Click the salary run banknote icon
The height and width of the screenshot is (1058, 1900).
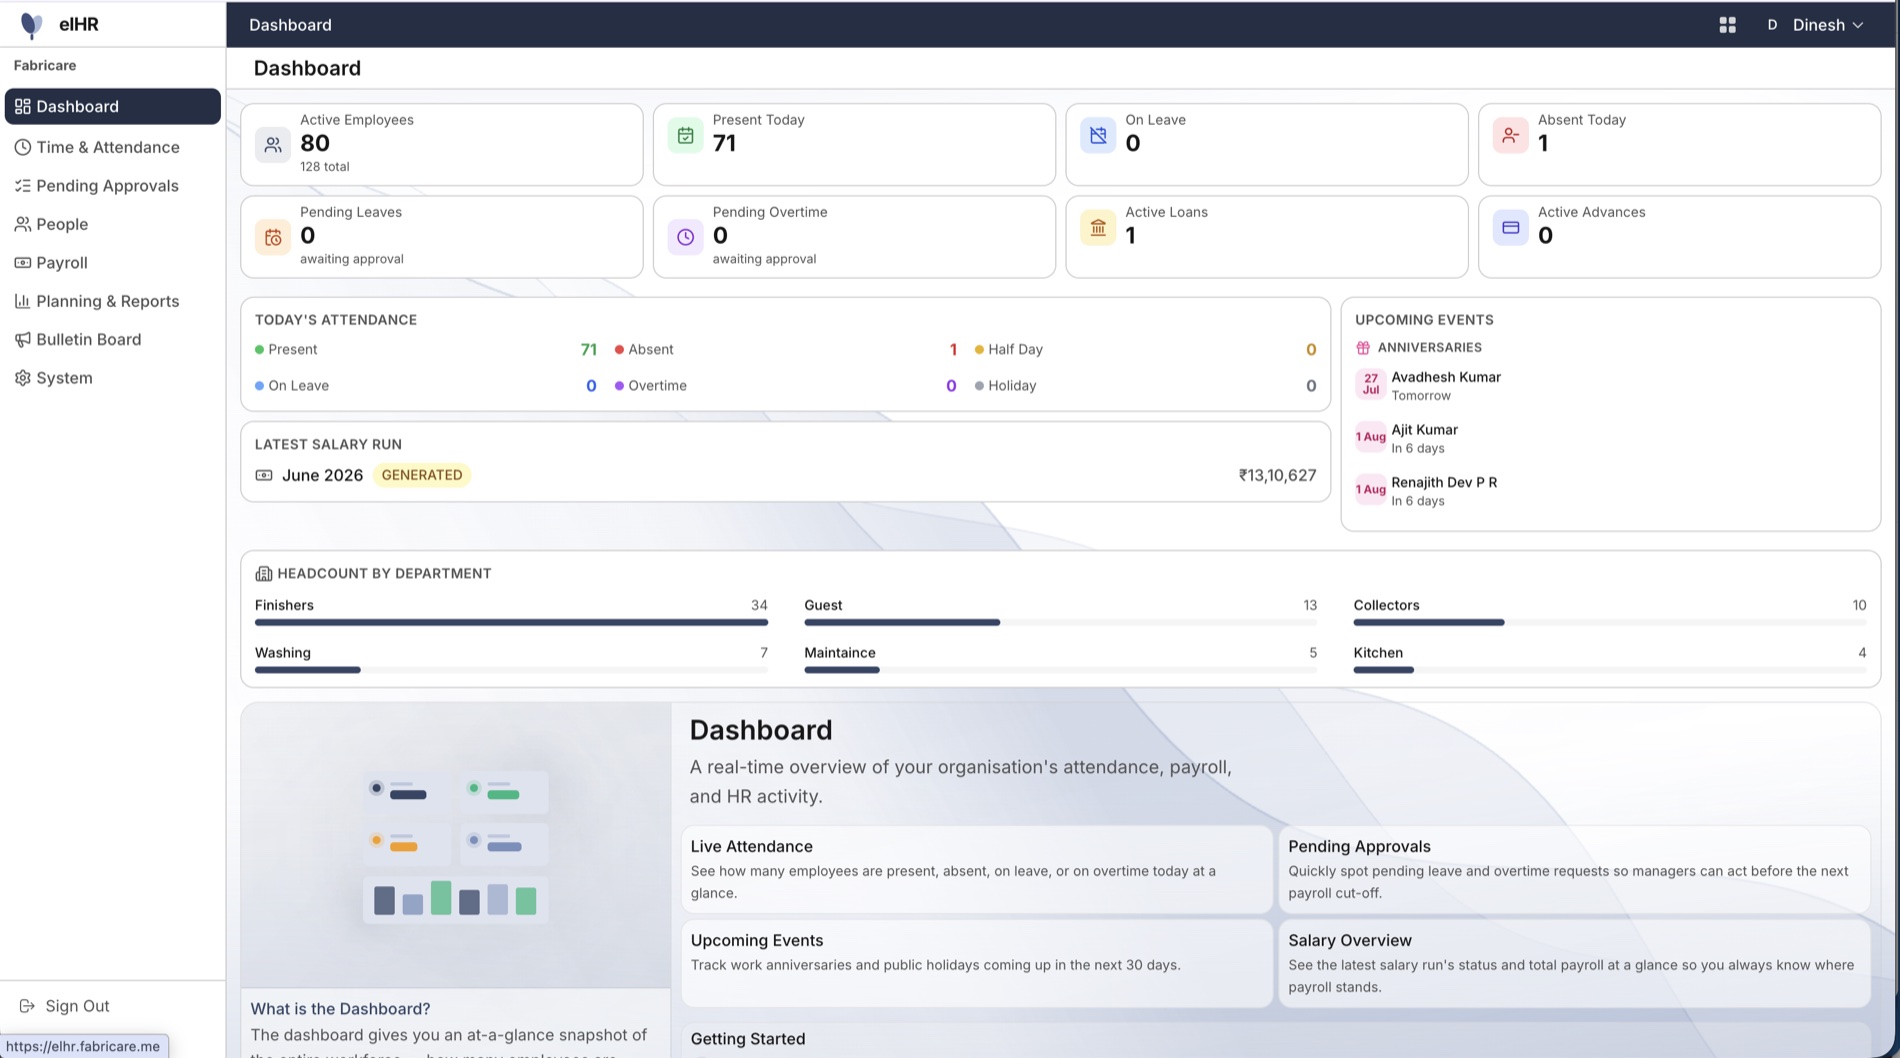(264, 476)
